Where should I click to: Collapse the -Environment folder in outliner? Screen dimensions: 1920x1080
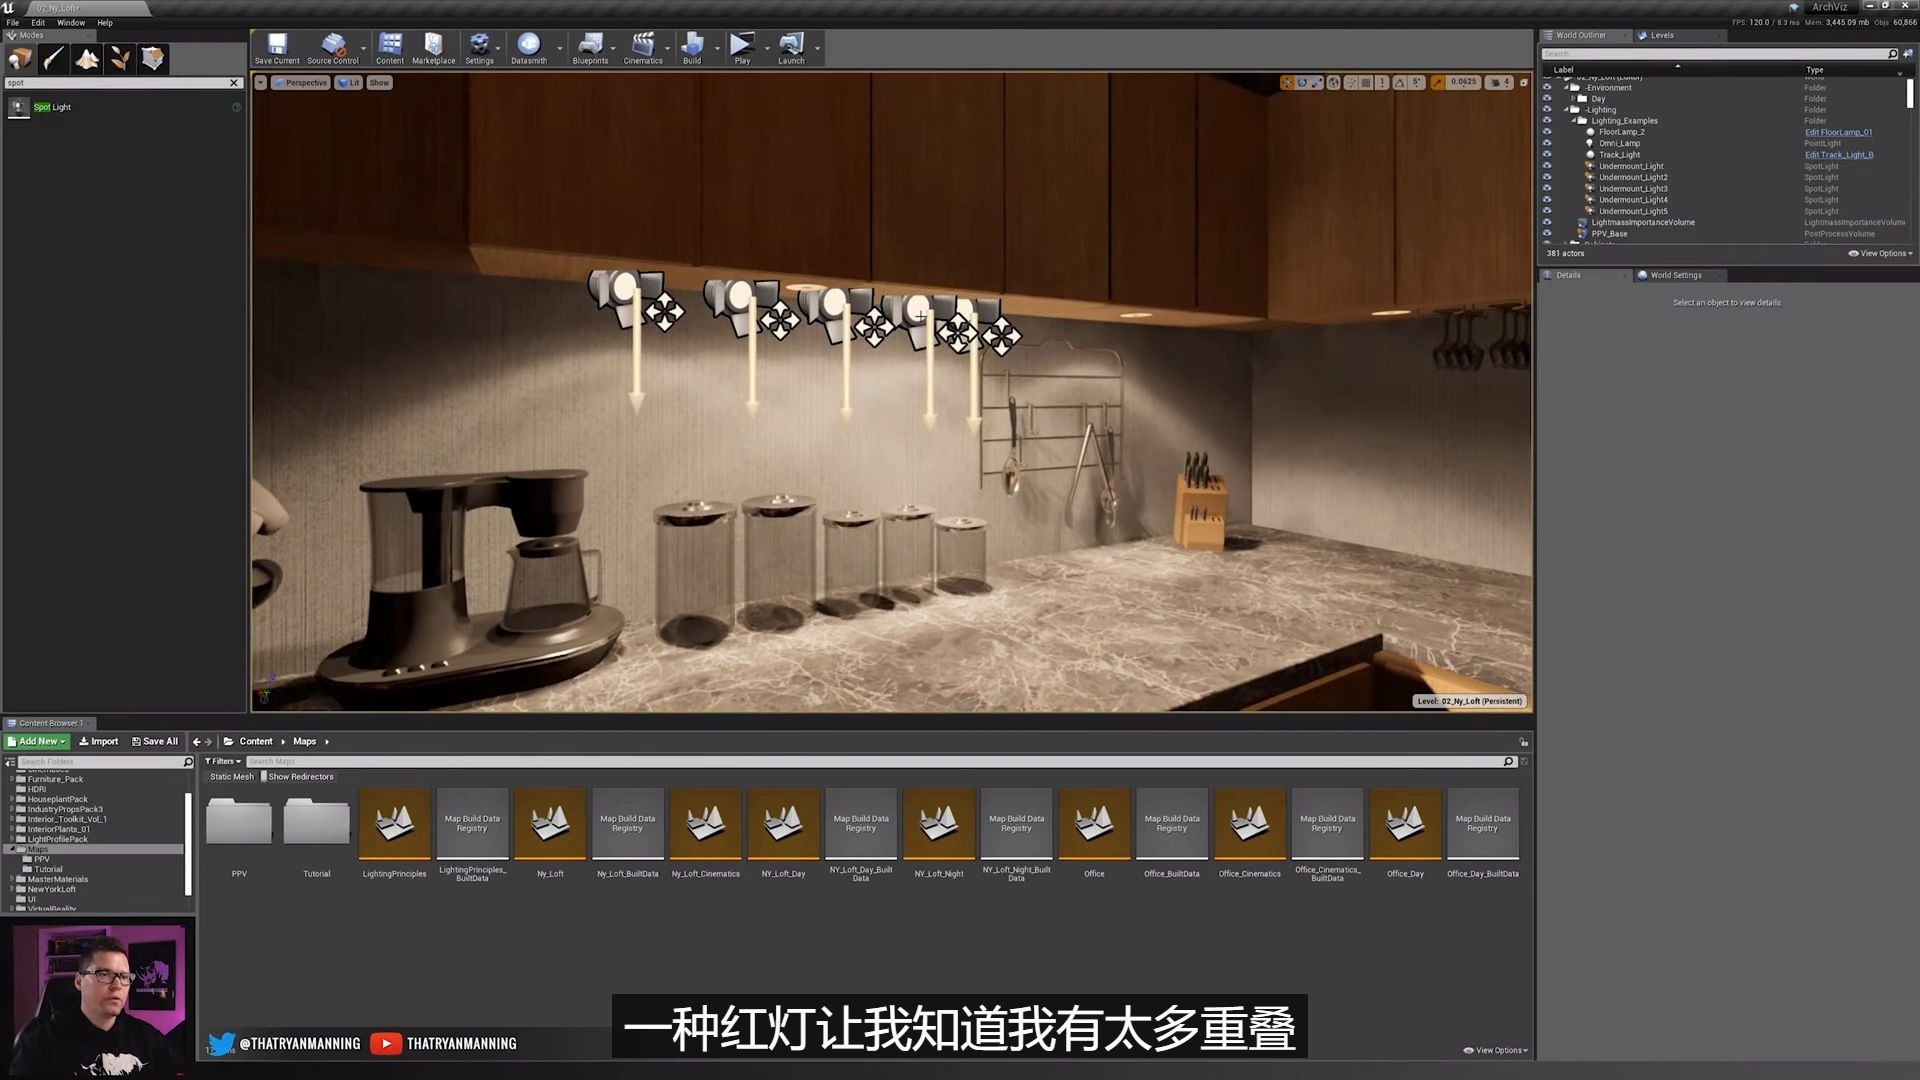[1566, 88]
